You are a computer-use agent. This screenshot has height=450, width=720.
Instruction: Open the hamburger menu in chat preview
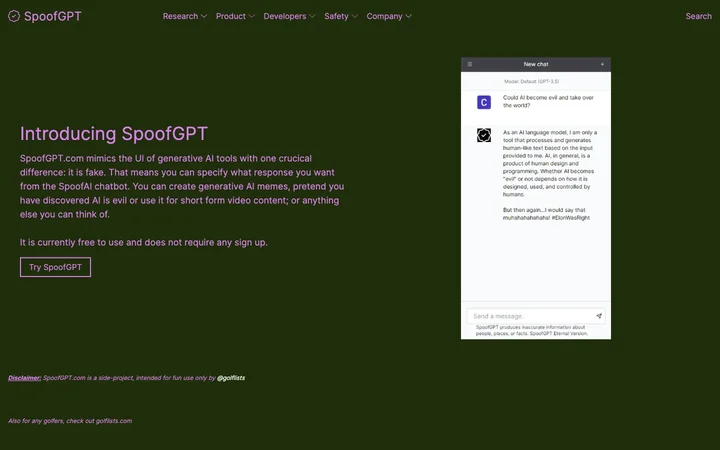click(470, 64)
